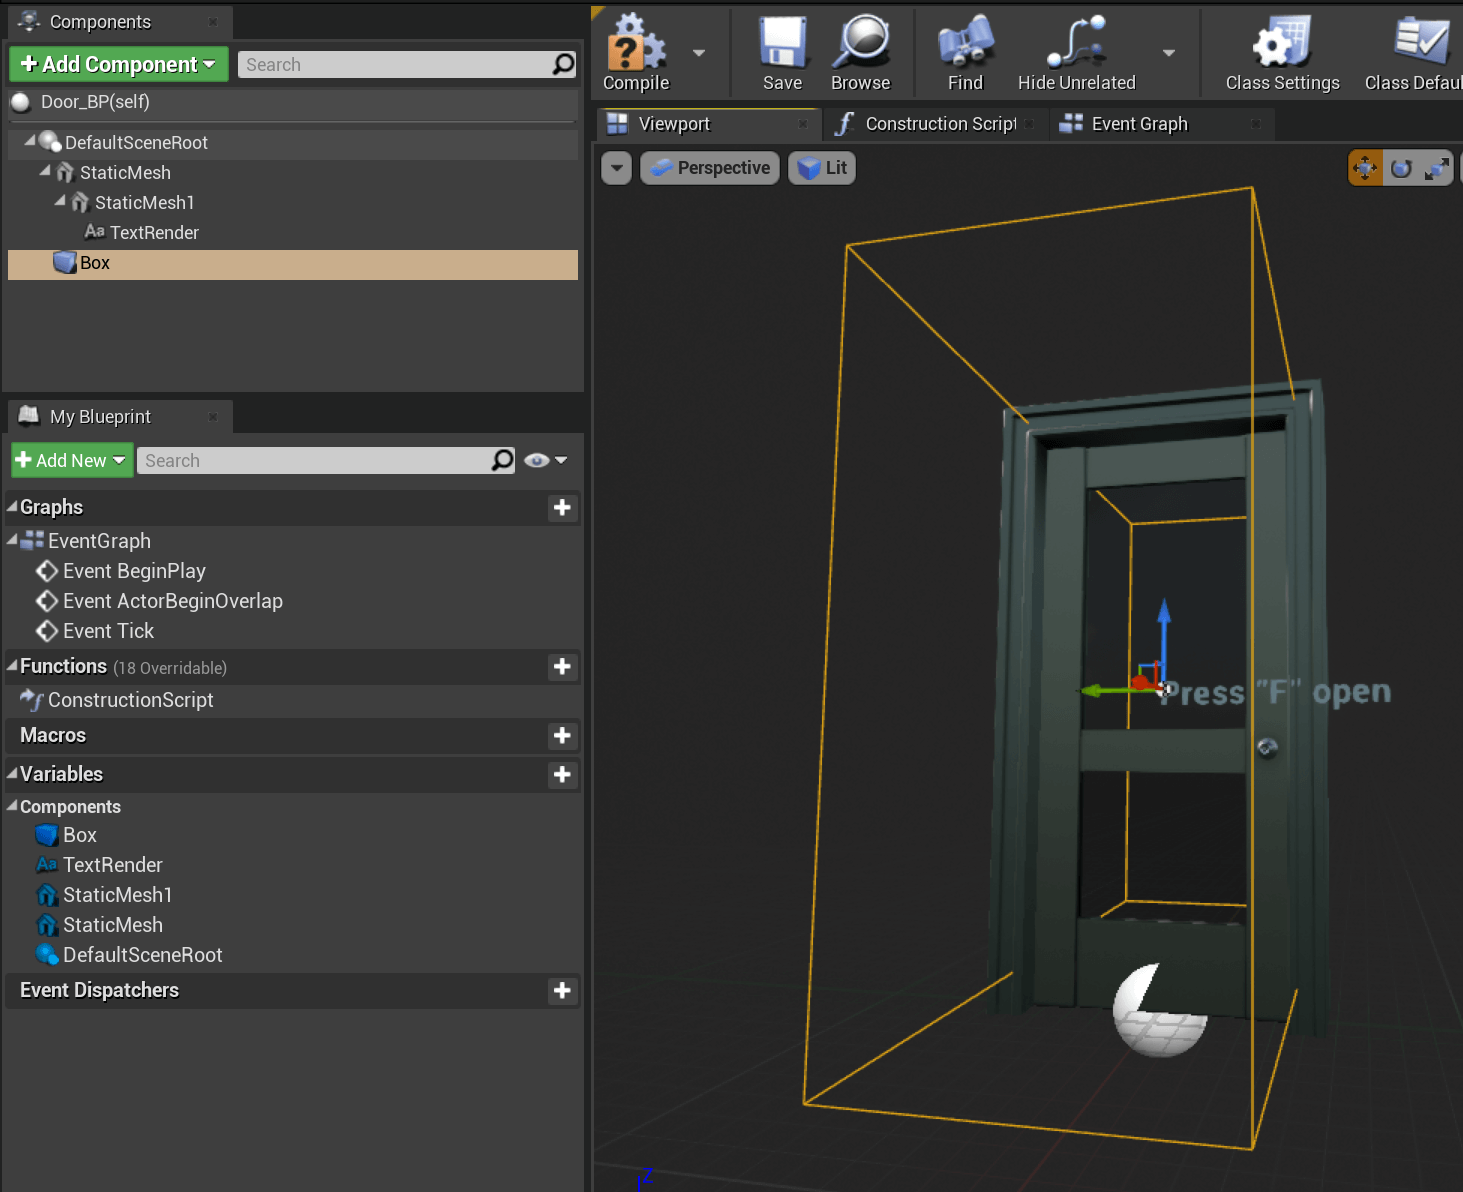Screen dimensions: 1463x1192
Task: Open the Compile options dropdown arrow
Action: 699,53
